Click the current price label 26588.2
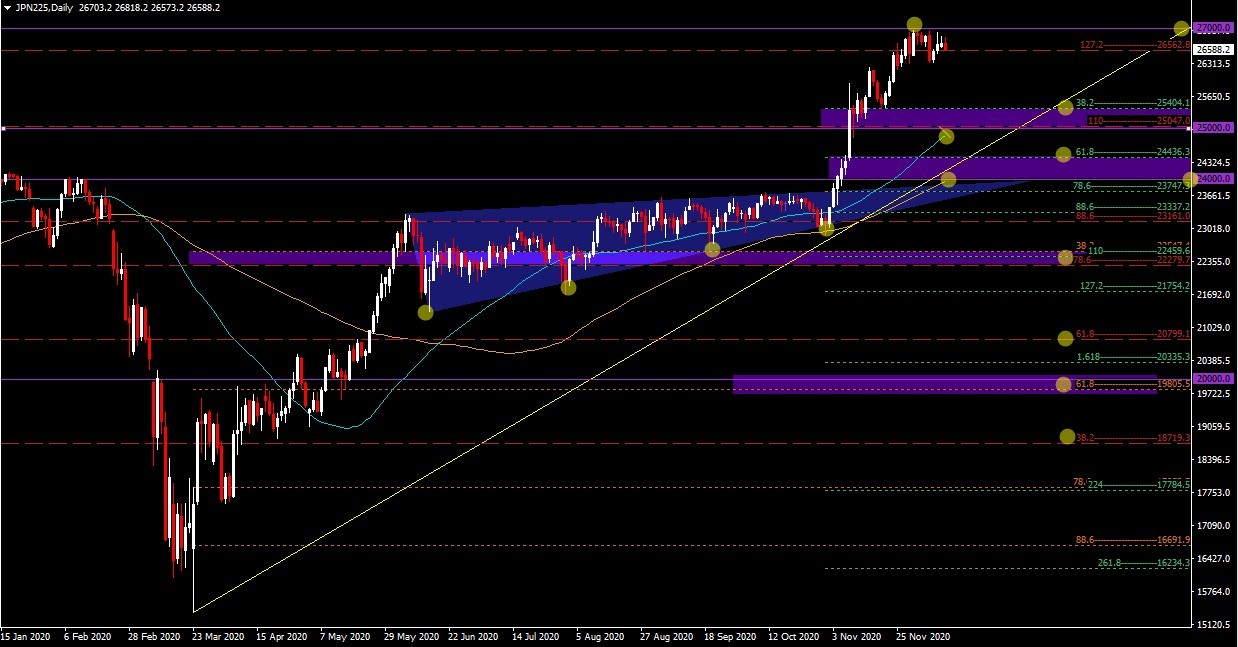Screen dimensions: 1238x647 click(1212, 49)
